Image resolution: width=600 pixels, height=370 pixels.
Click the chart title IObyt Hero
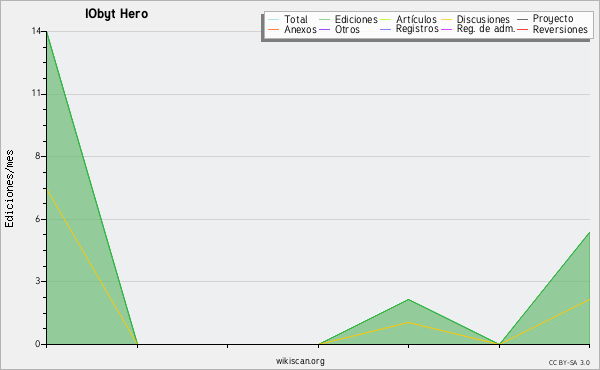click(x=116, y=14)
